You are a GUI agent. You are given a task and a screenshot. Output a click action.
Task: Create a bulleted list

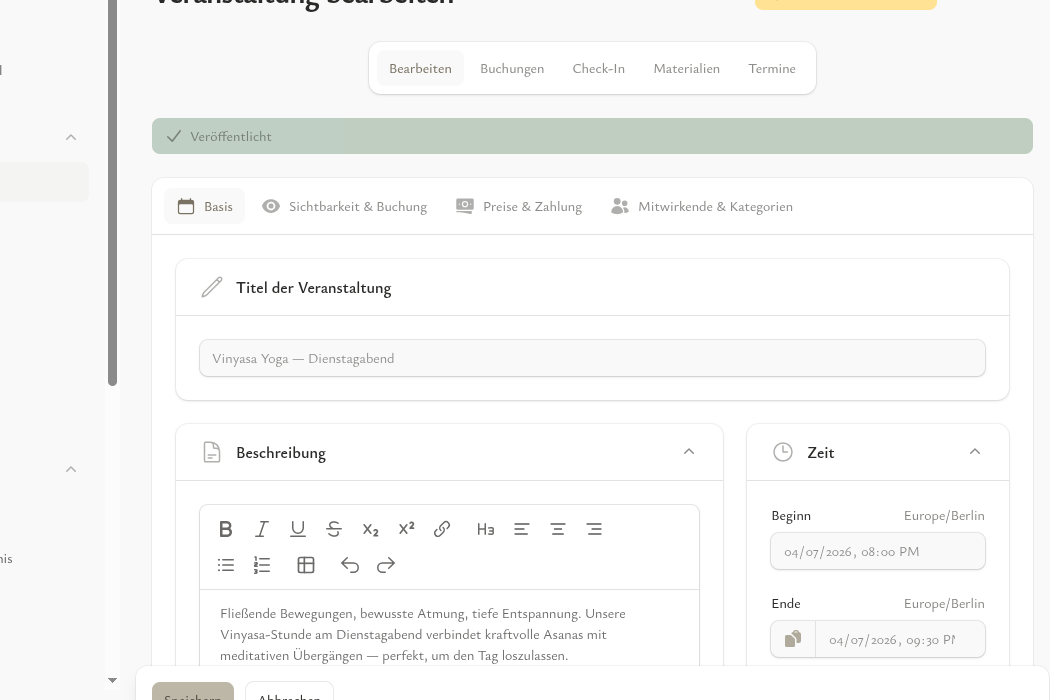[226, 565]
